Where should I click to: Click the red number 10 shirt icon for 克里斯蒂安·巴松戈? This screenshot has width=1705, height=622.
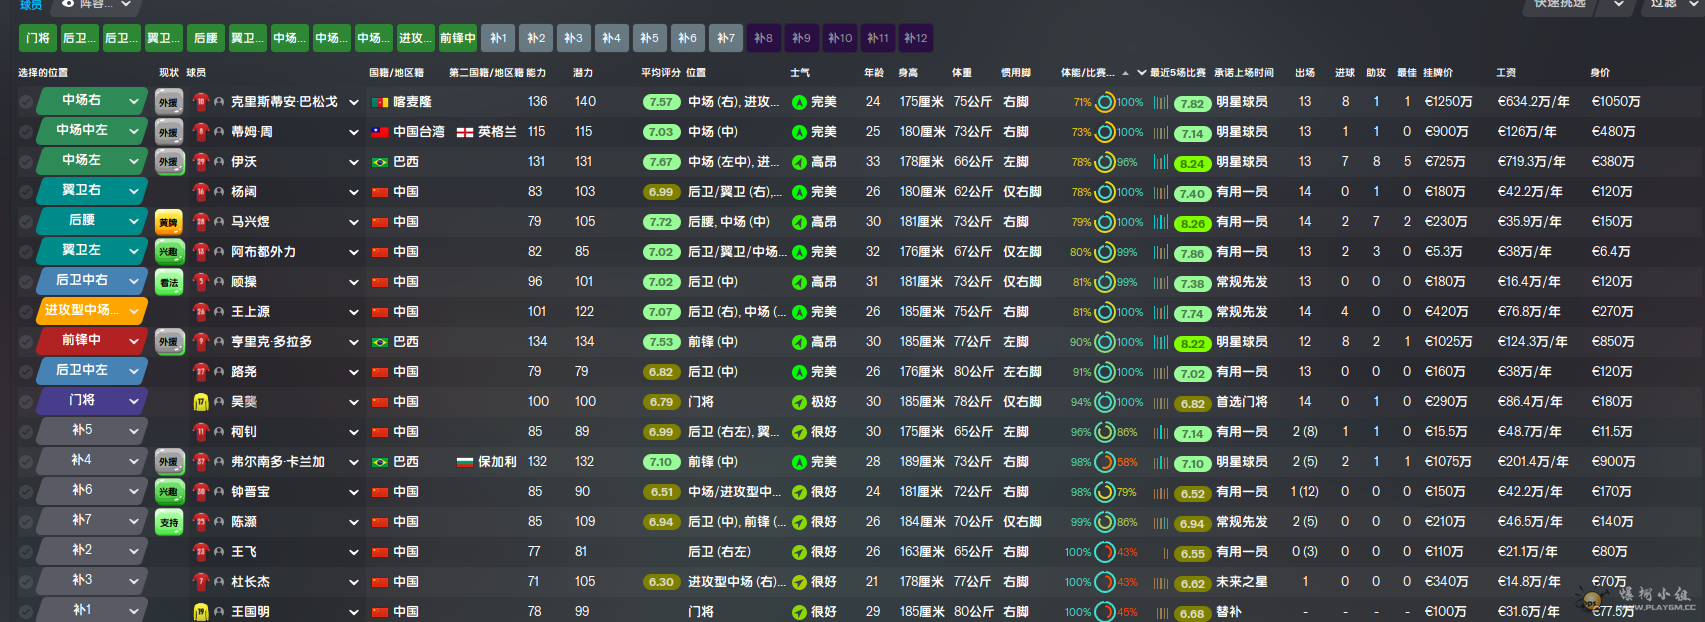201,102
